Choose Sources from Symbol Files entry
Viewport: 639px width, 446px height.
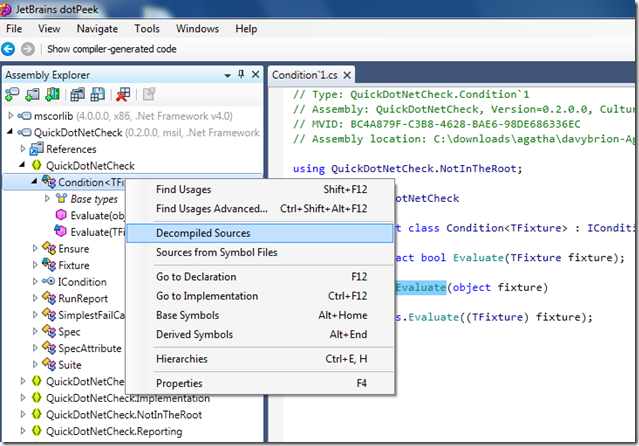click(261, 252)
